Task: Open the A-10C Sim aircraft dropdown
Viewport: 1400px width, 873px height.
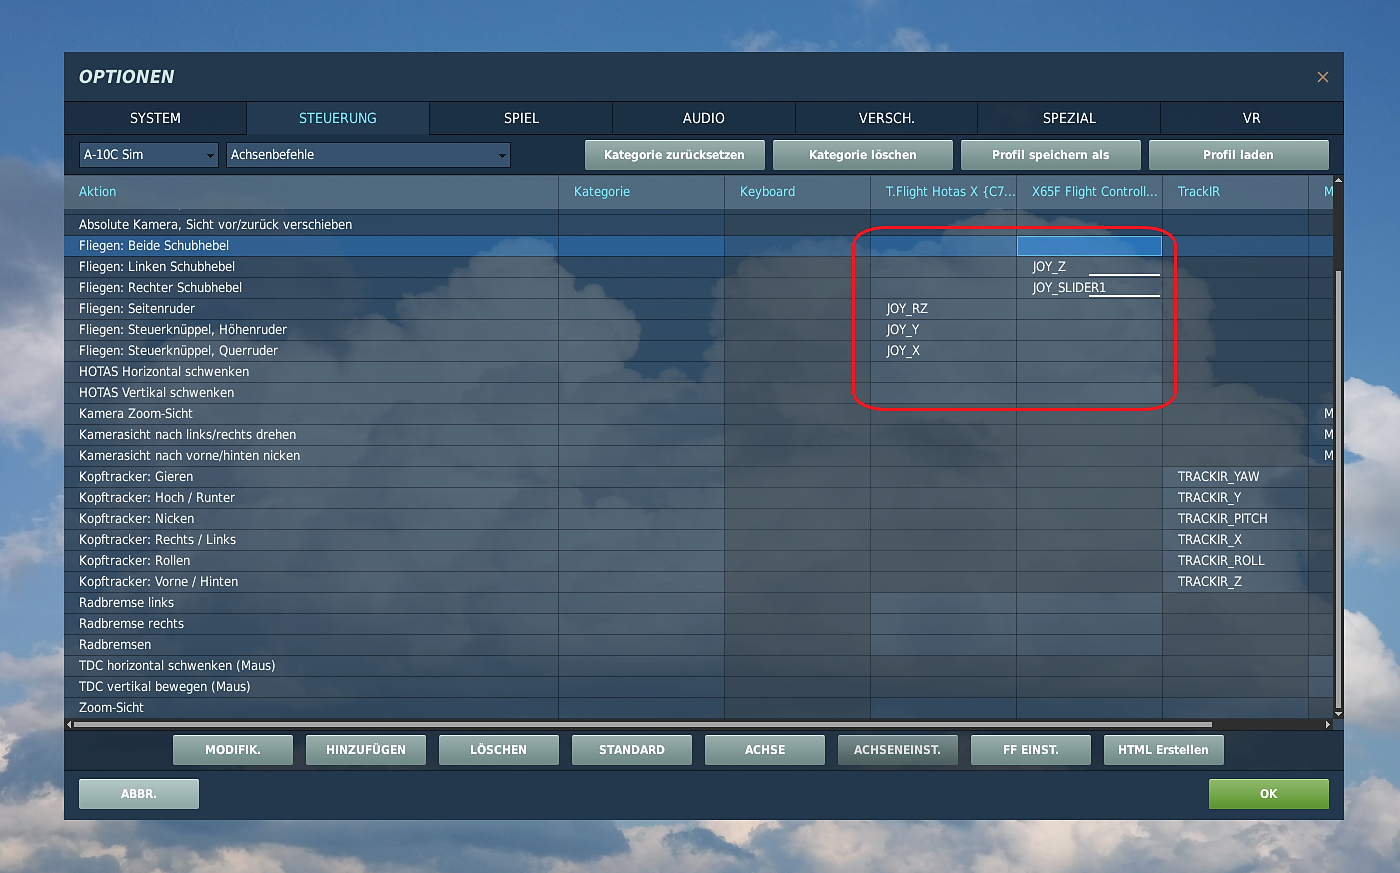Action: [x=148, y=155]
